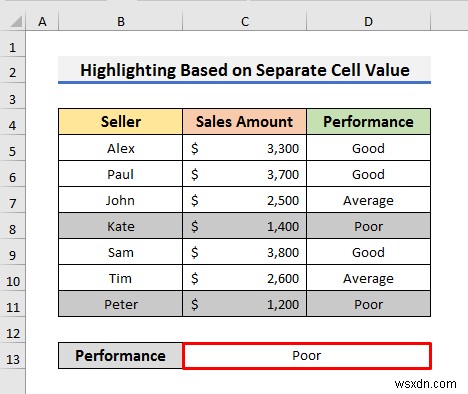Select the cell containing 'Peter'

tap(121, 304)
